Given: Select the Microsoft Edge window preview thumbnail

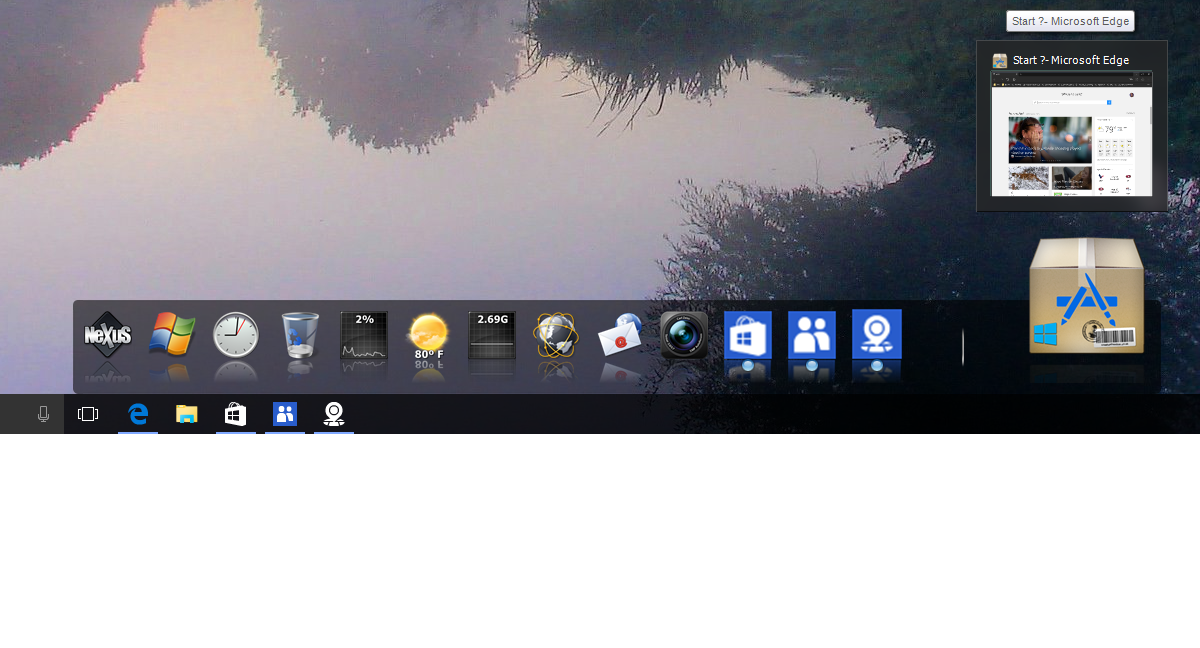Looking at the screenshot, I should tap(1071, 133).
